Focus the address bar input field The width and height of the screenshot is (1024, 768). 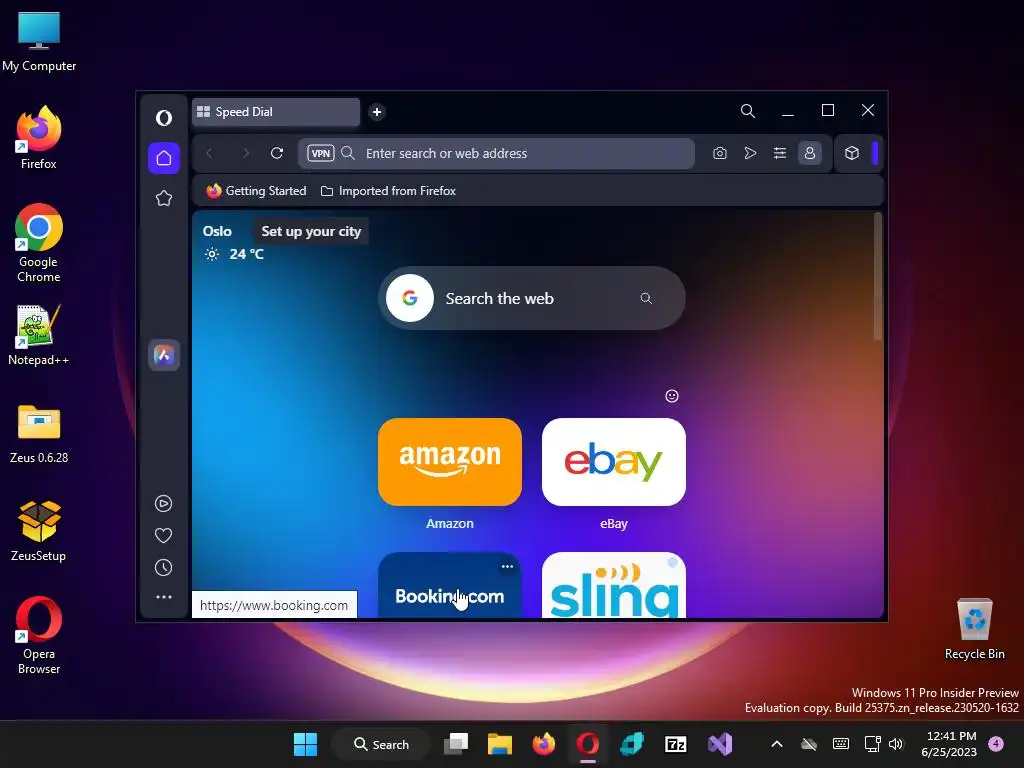pyautogui.click(x=496, y=153)
